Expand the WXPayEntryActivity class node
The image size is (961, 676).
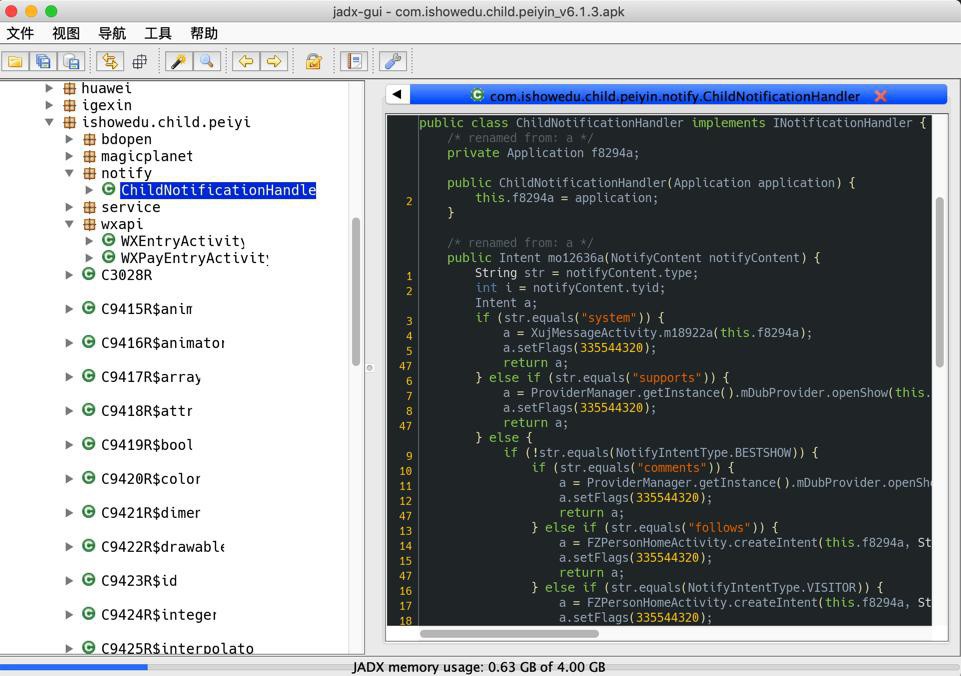pyautogui.click(x=89, y=258)
